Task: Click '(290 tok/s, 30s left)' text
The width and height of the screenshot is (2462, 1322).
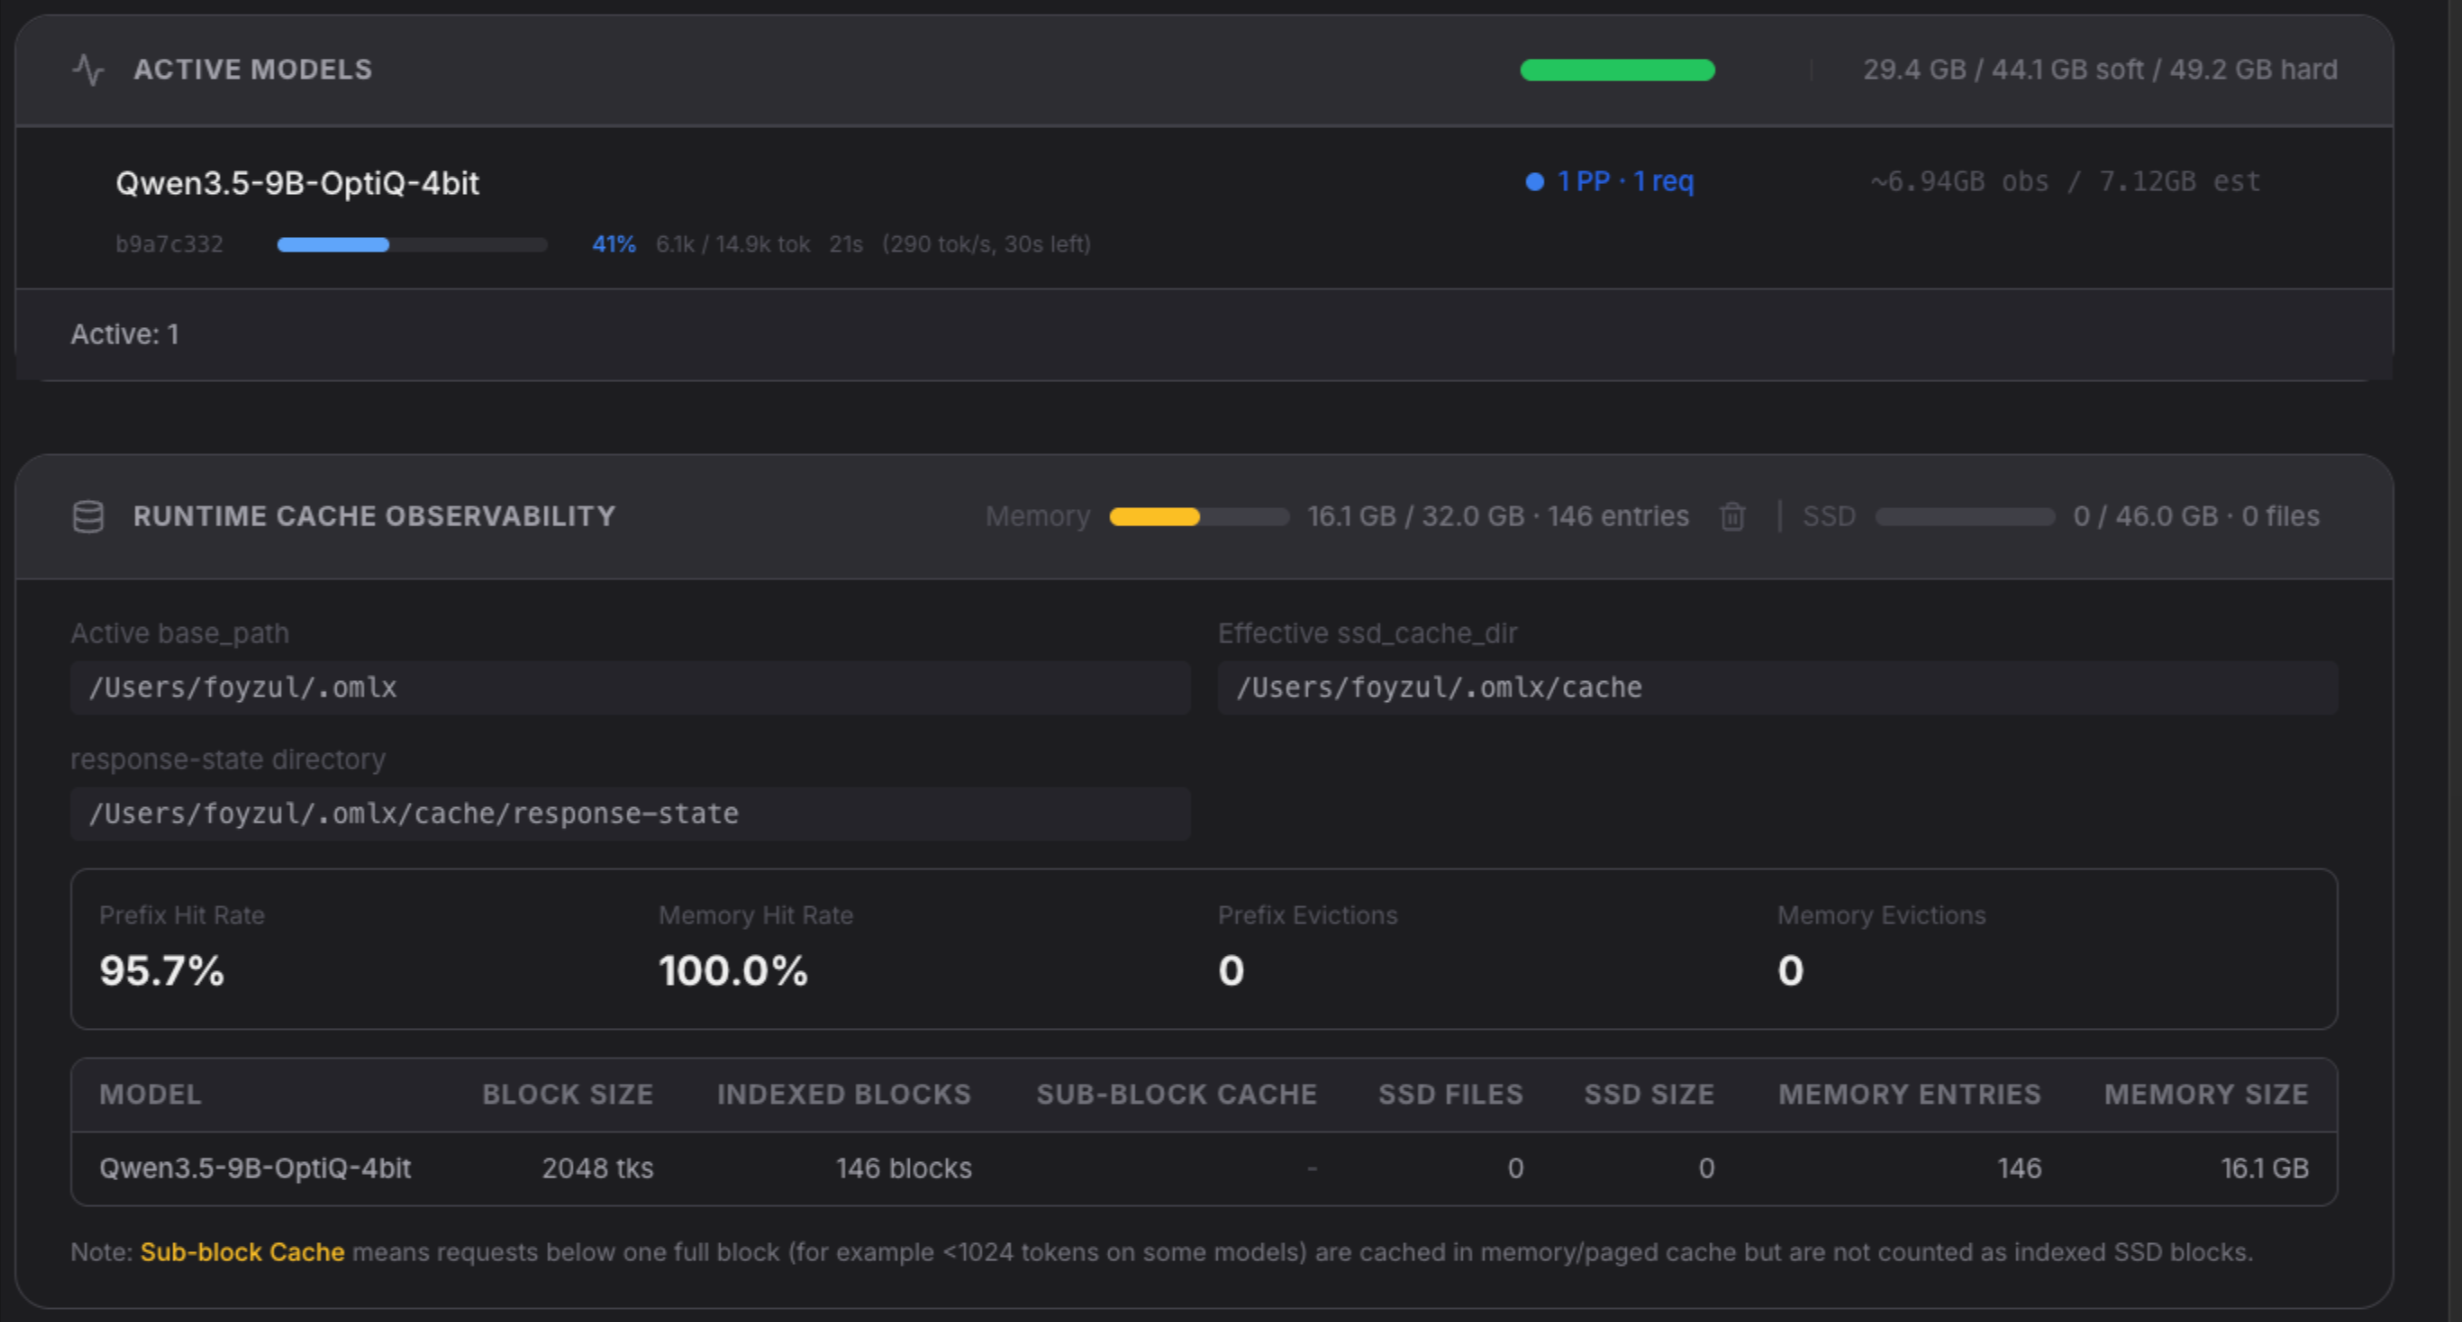Action: [986, 244]
